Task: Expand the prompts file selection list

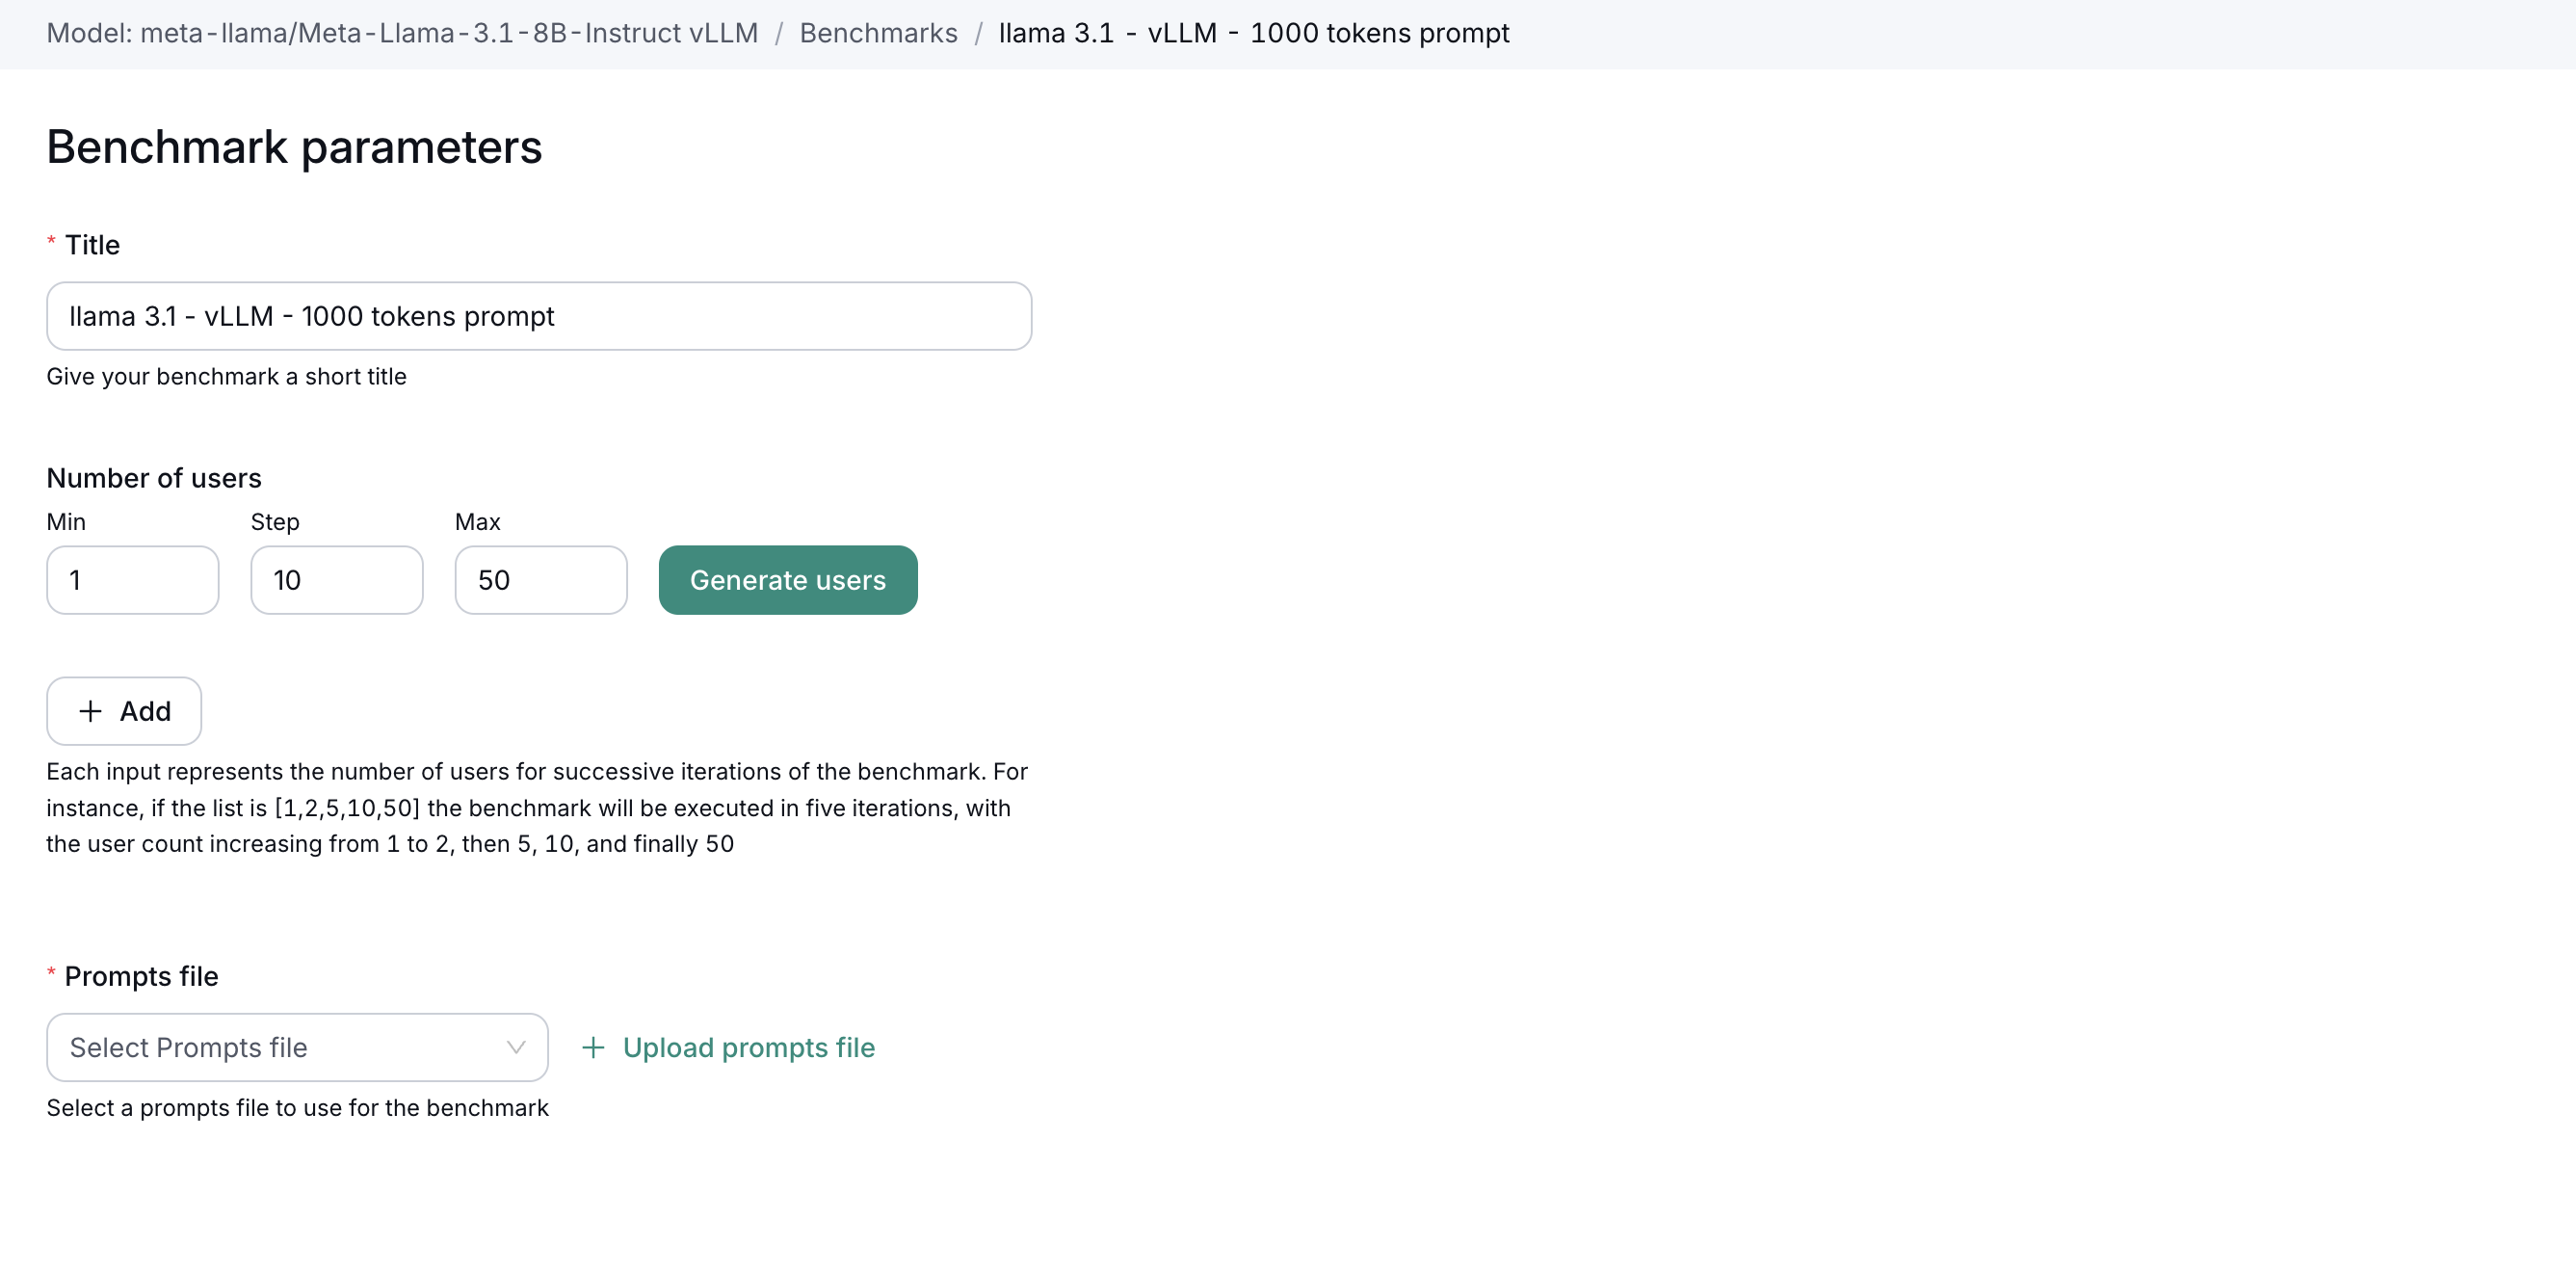Action: [296, 1047]
